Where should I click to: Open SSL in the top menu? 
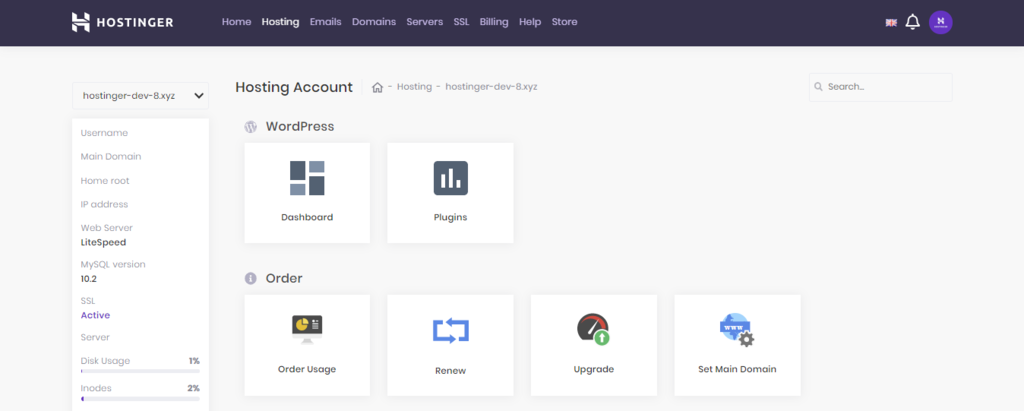461,22
